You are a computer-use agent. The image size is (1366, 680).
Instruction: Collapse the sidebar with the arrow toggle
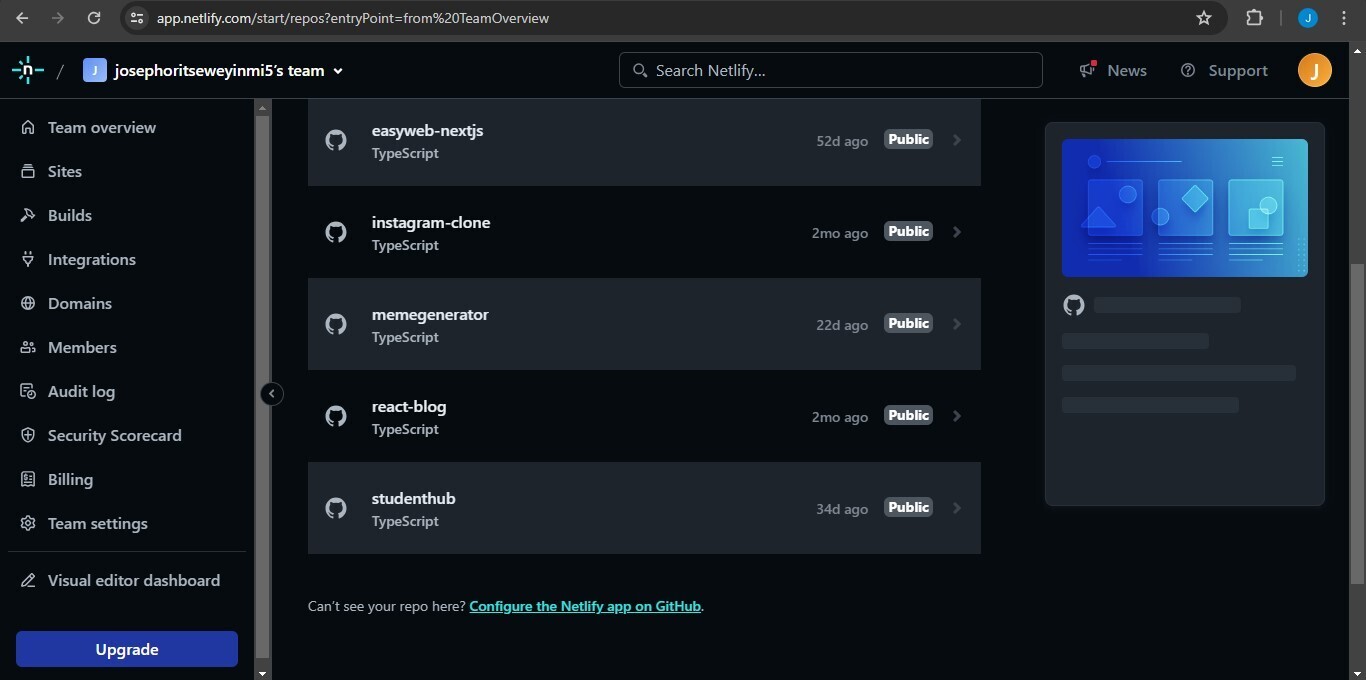[x=271, y=394]
